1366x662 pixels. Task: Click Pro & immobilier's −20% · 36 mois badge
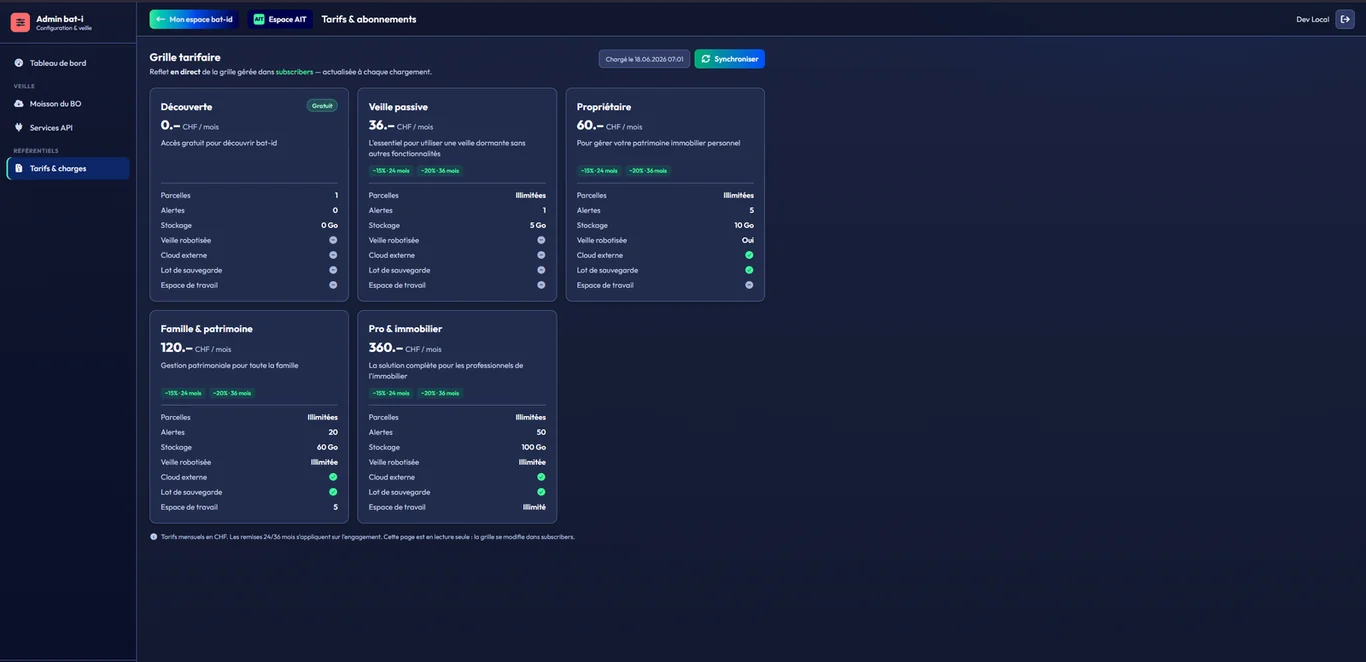click(440, 393)
